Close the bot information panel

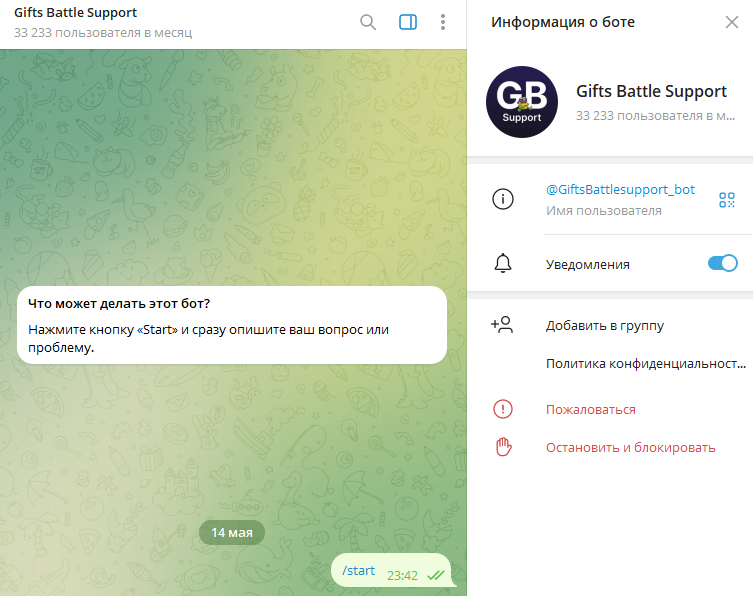pos(731,22)
